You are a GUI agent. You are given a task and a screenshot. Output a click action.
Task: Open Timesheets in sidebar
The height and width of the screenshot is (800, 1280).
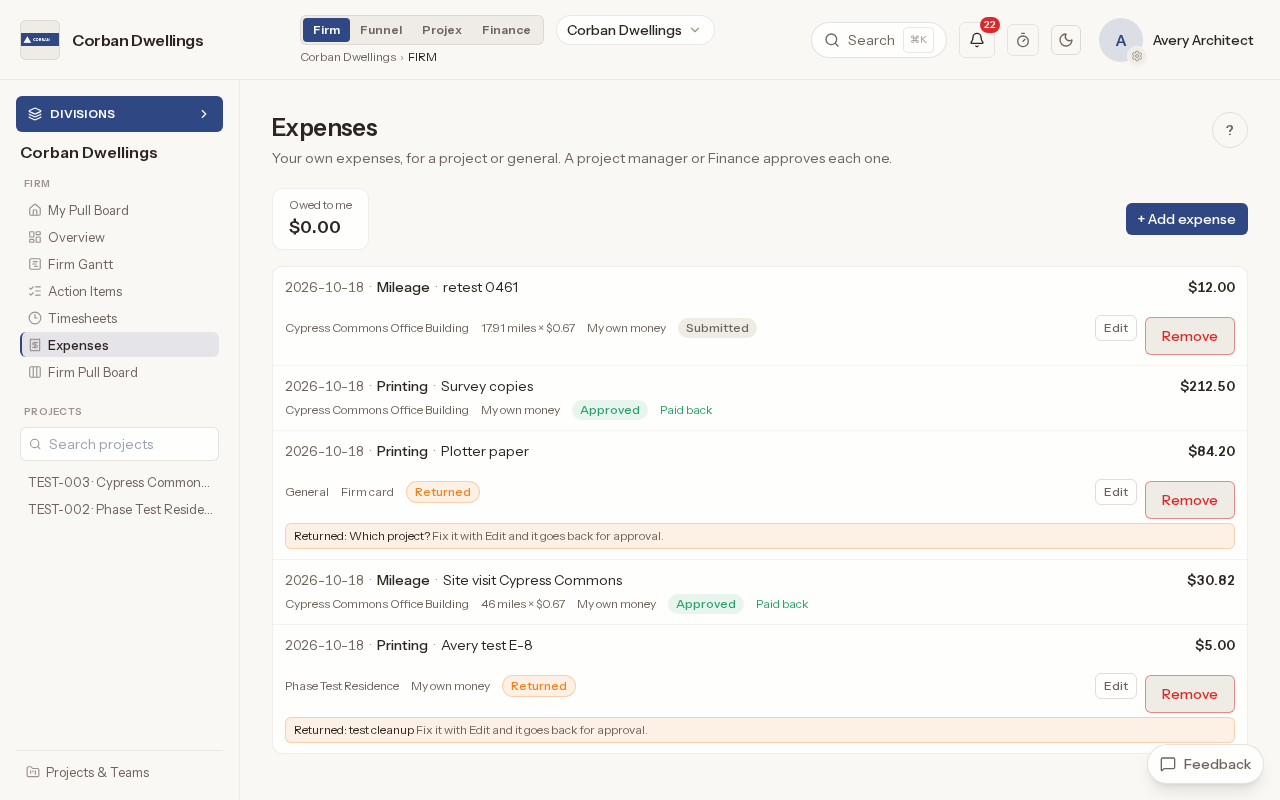point(119,318)
